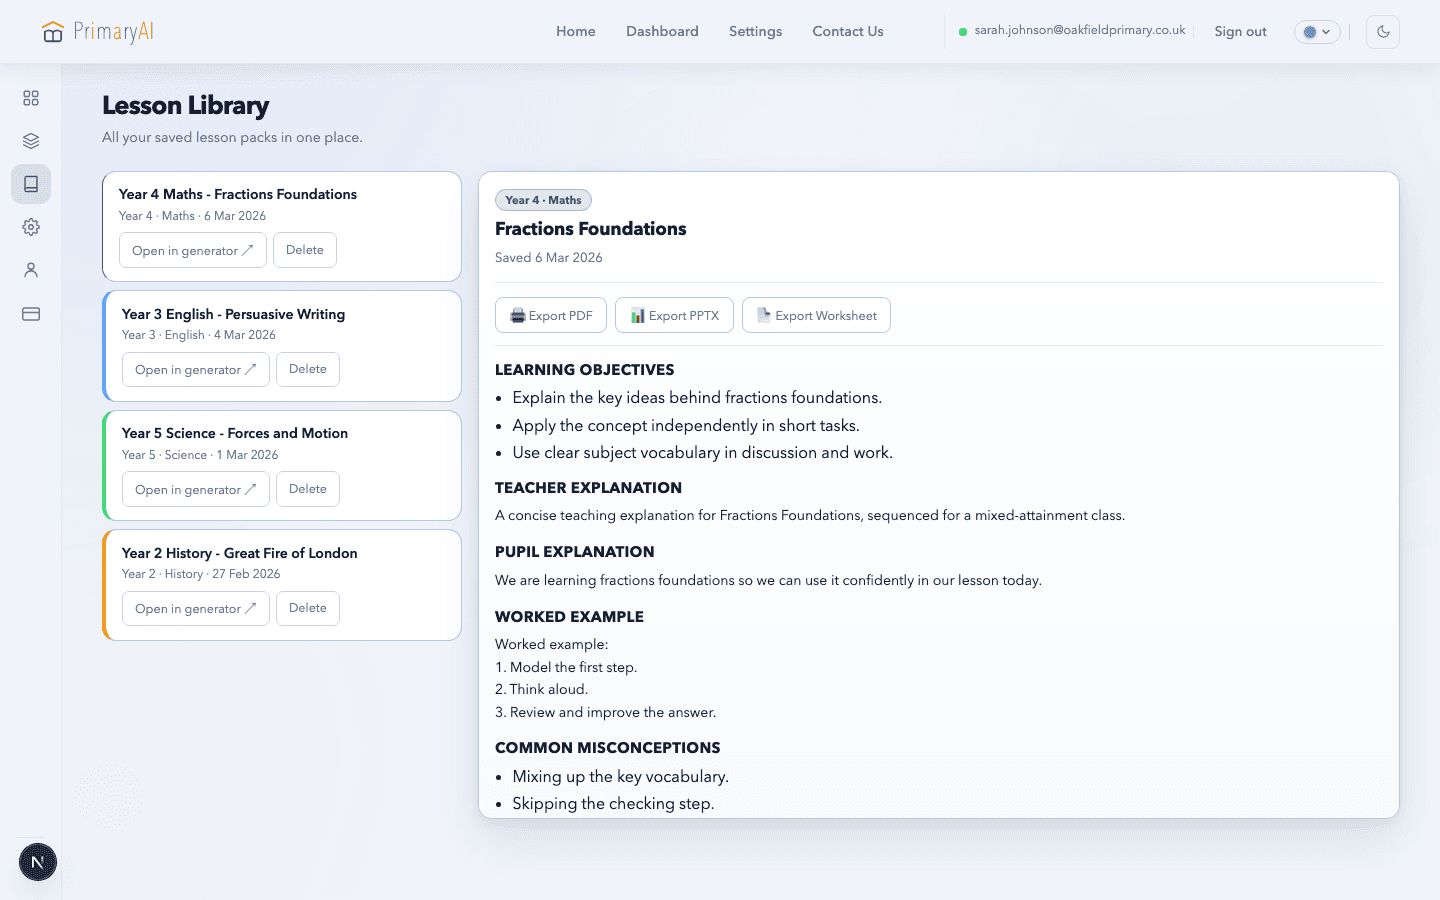Select the user profile icon in sidebar

31,270
